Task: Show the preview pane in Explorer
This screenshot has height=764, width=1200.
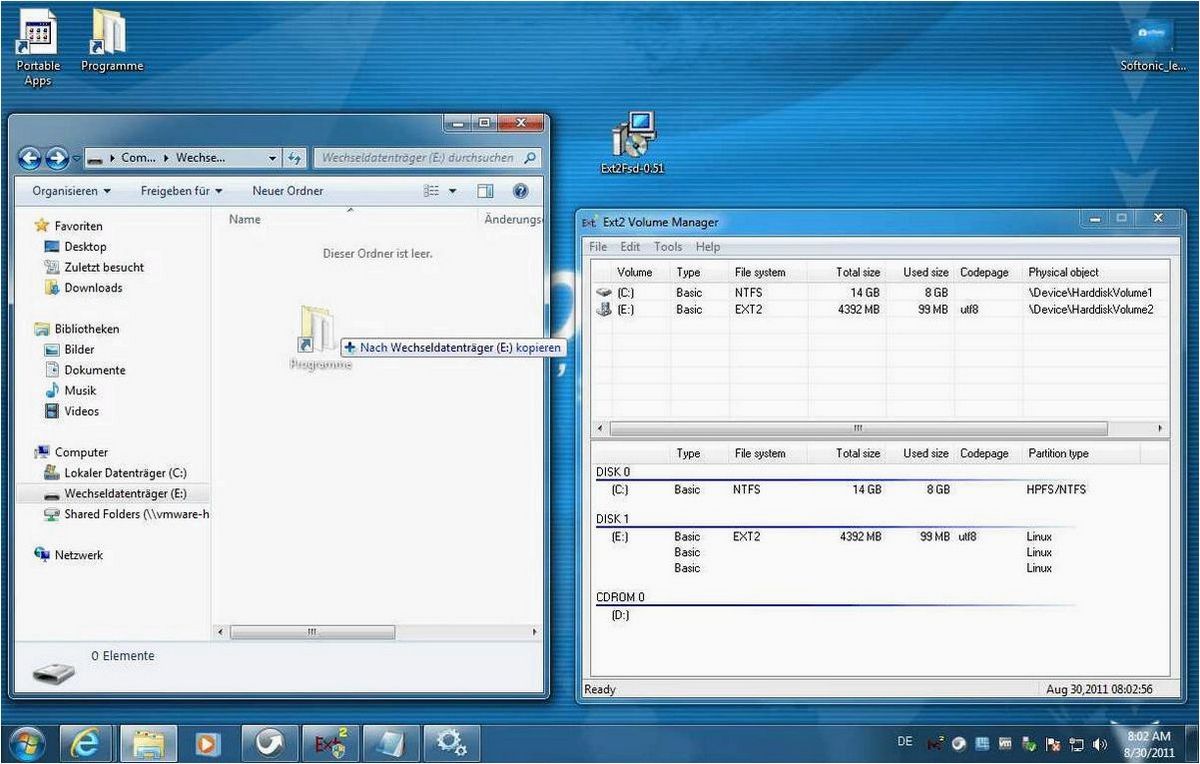Action: [x=485, y=190]
